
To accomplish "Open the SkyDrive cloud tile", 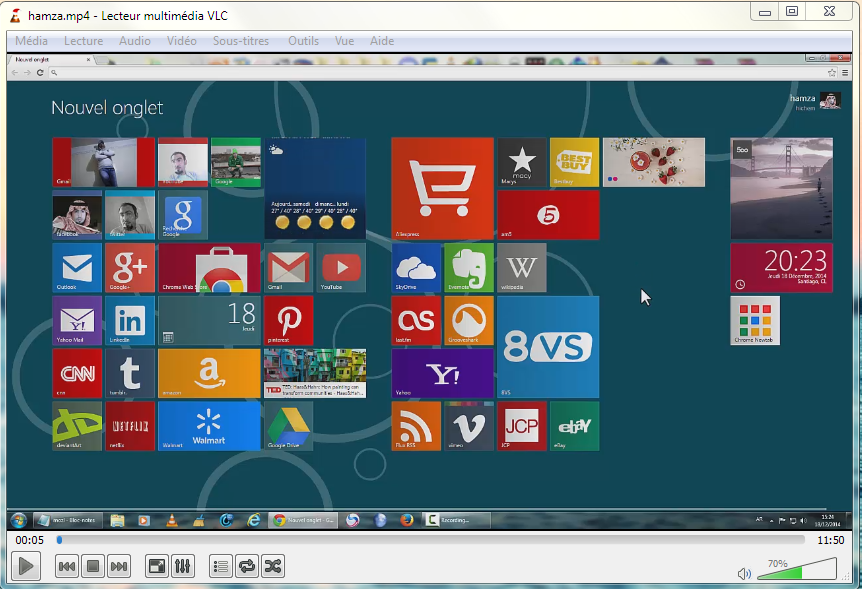I will (x=416, y=268).
